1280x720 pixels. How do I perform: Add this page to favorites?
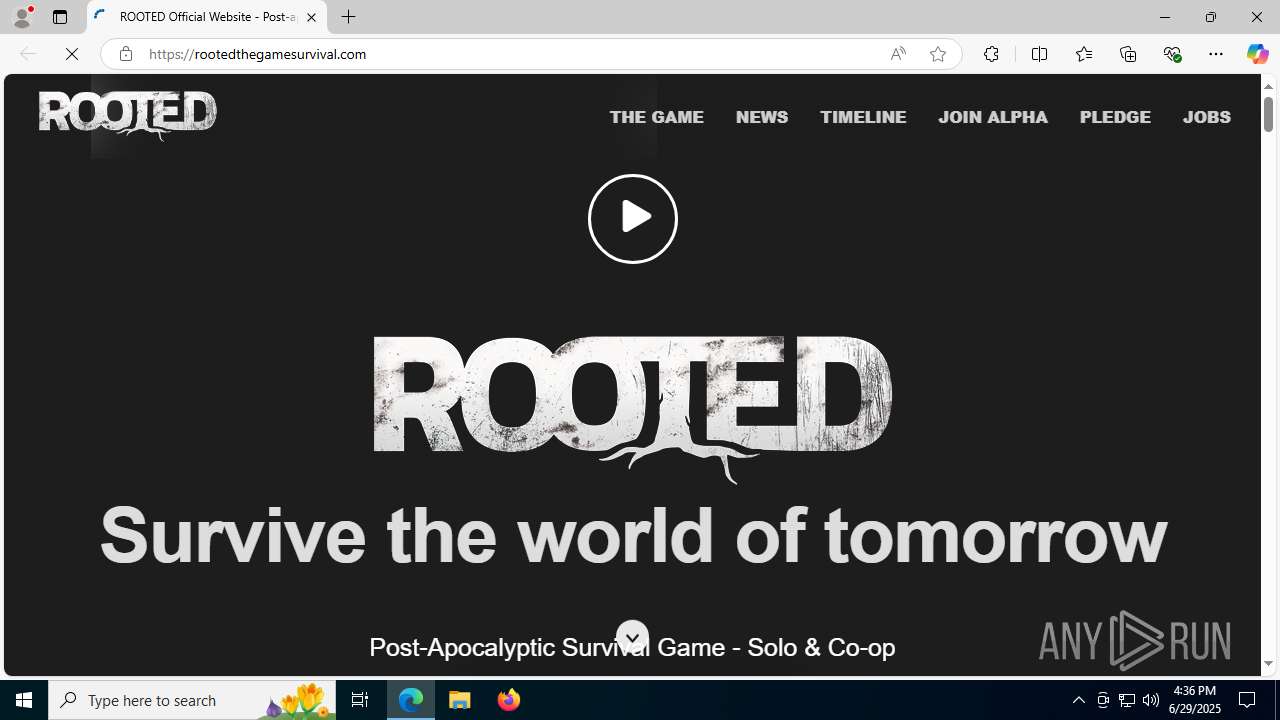coord(938,54)
